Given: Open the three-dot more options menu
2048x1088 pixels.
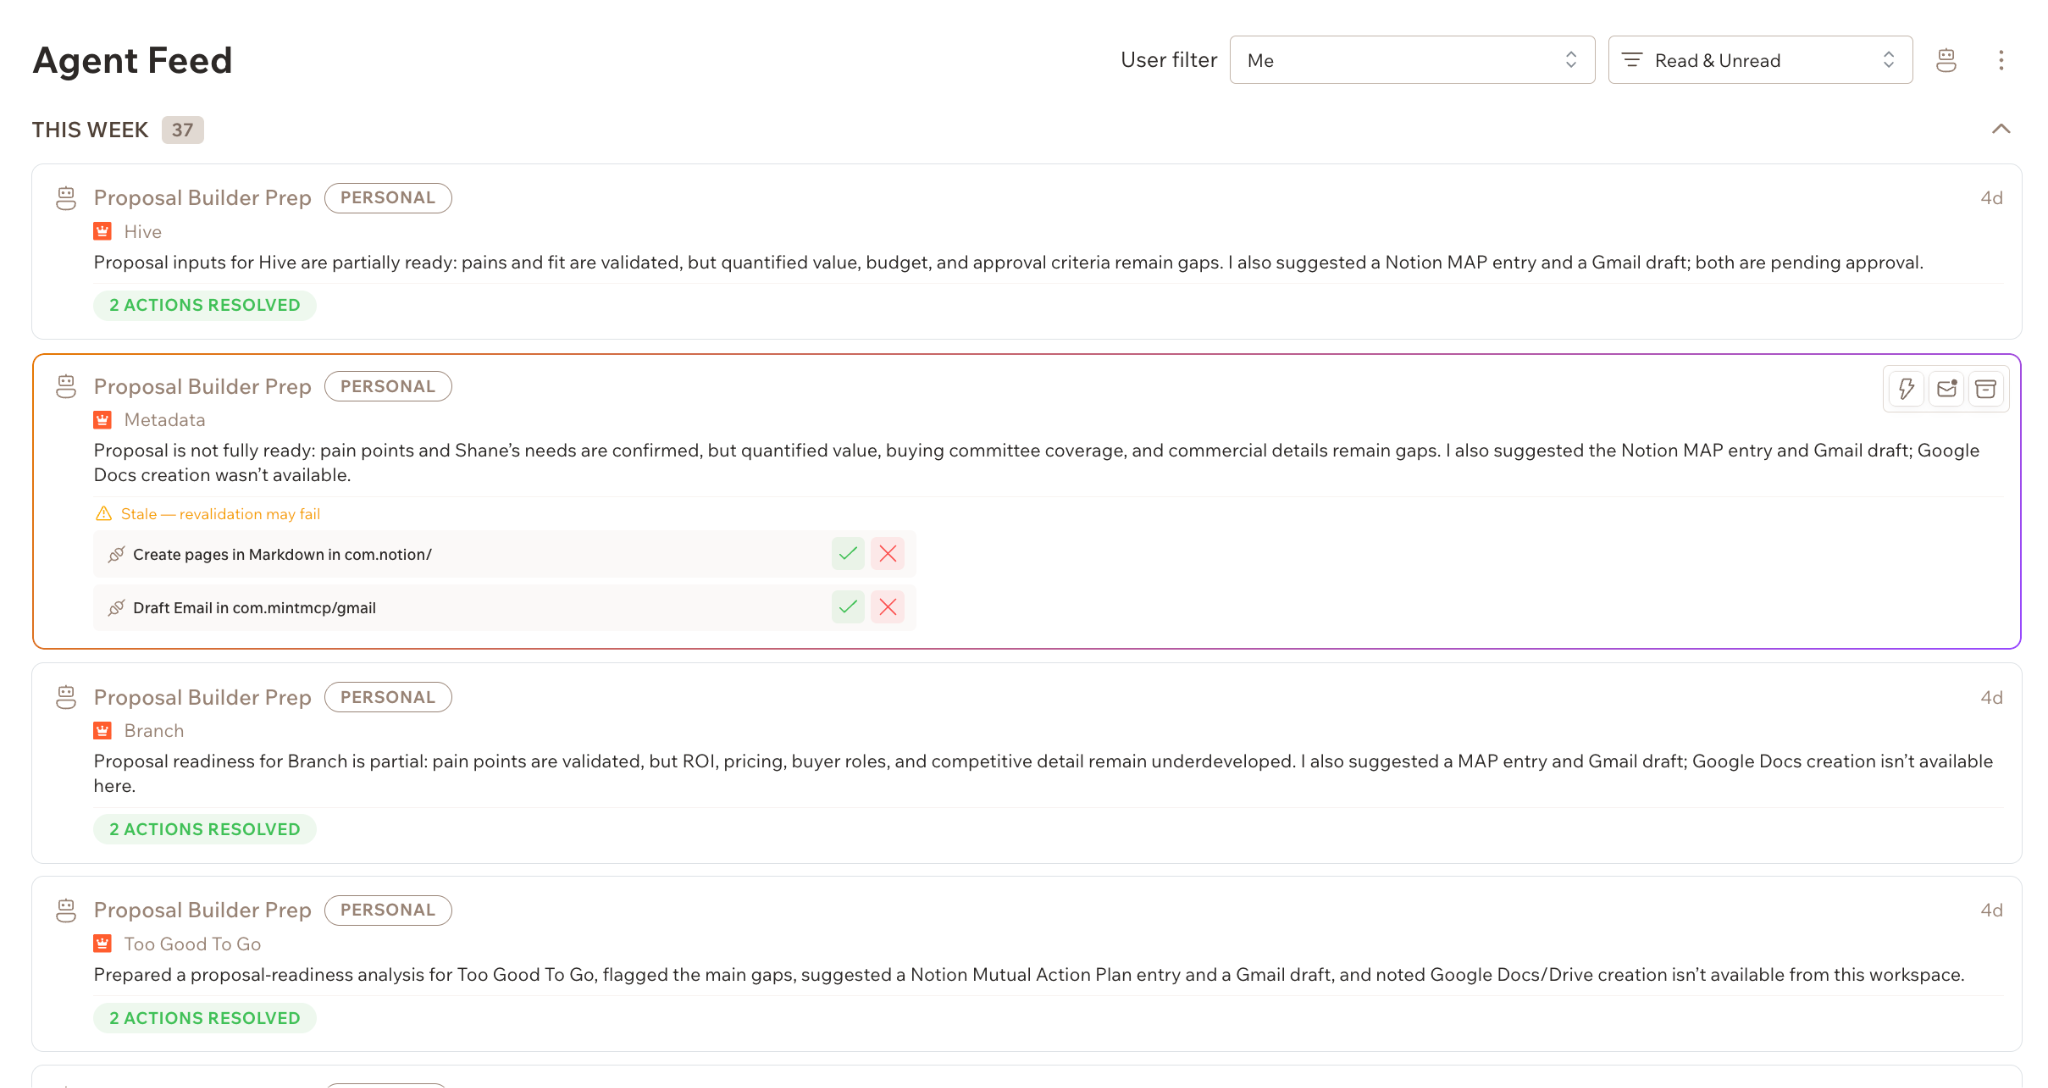Looking at the screenshot, I should 2001,60.
